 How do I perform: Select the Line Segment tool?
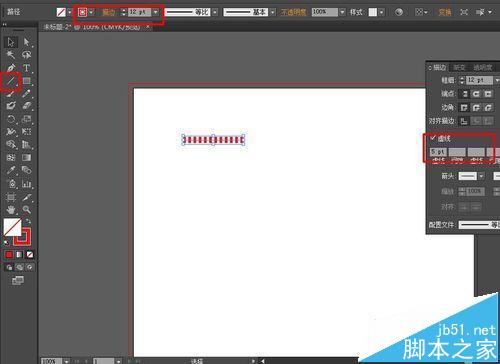click(11, 81)
